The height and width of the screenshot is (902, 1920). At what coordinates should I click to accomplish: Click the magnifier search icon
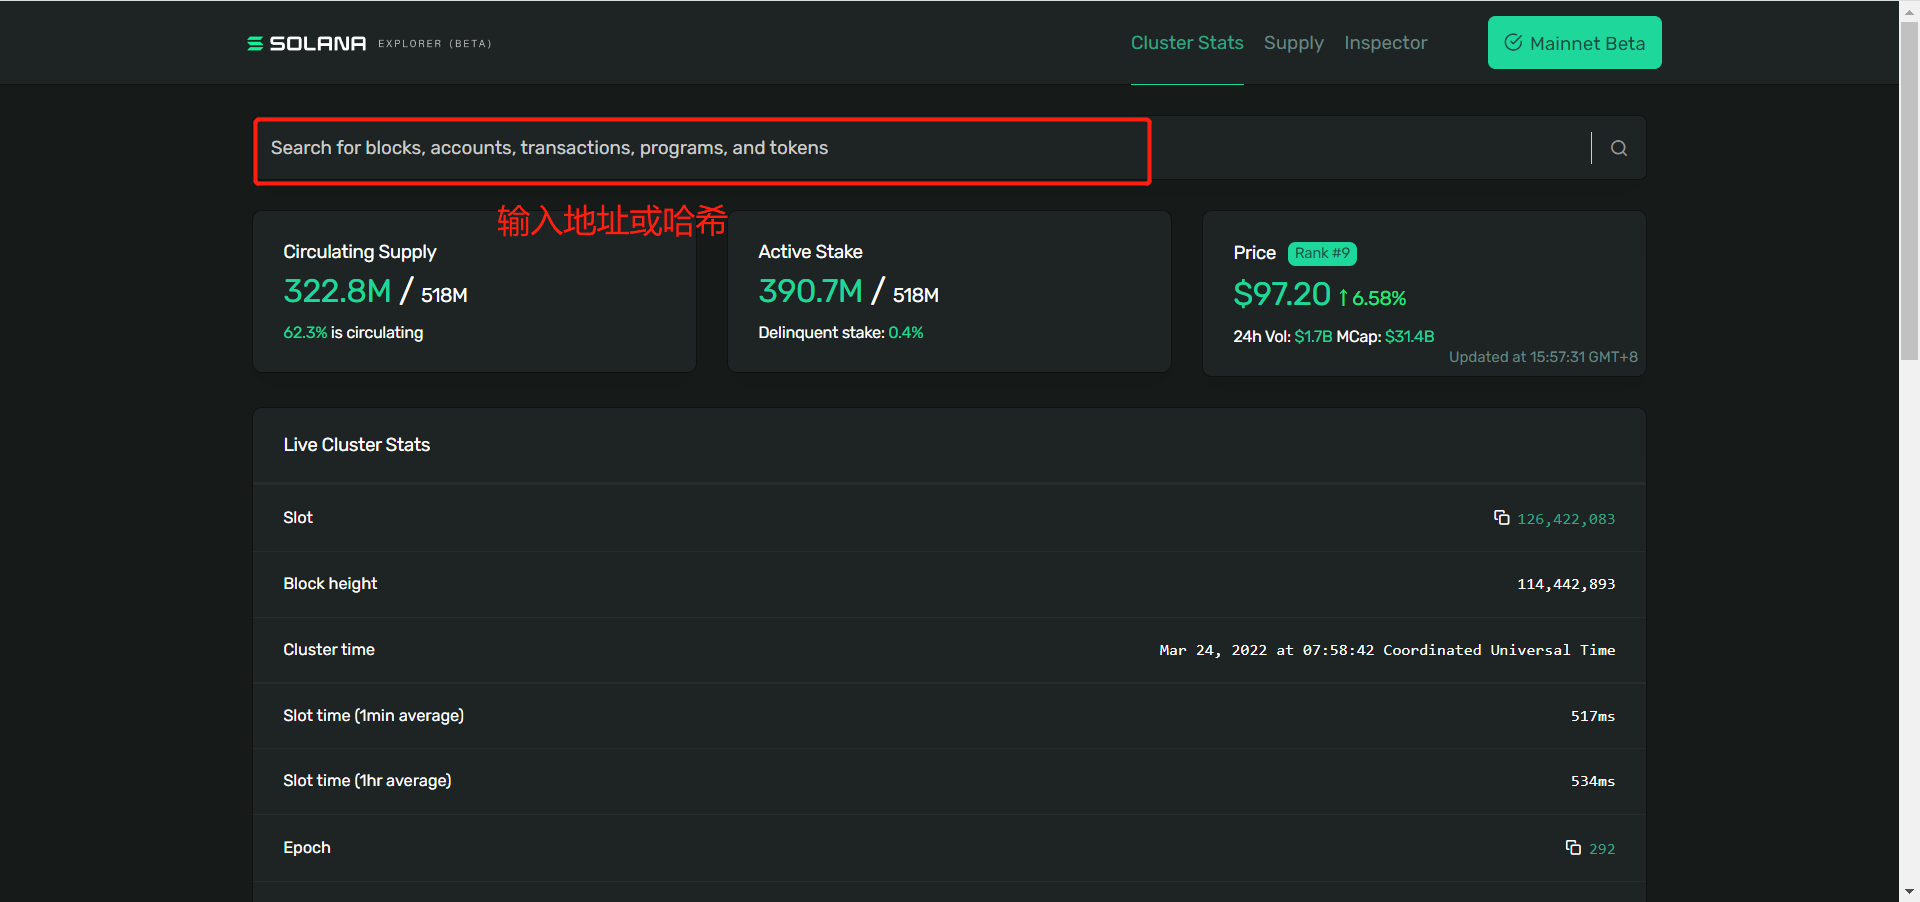pos(1618,148)
